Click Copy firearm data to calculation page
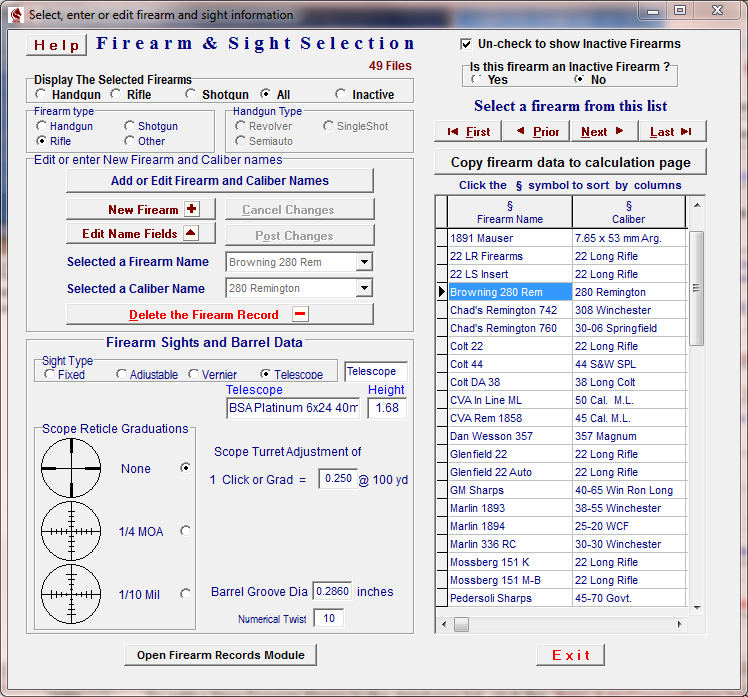The height and width of the screenshot is (697, 748). (571, 162)
